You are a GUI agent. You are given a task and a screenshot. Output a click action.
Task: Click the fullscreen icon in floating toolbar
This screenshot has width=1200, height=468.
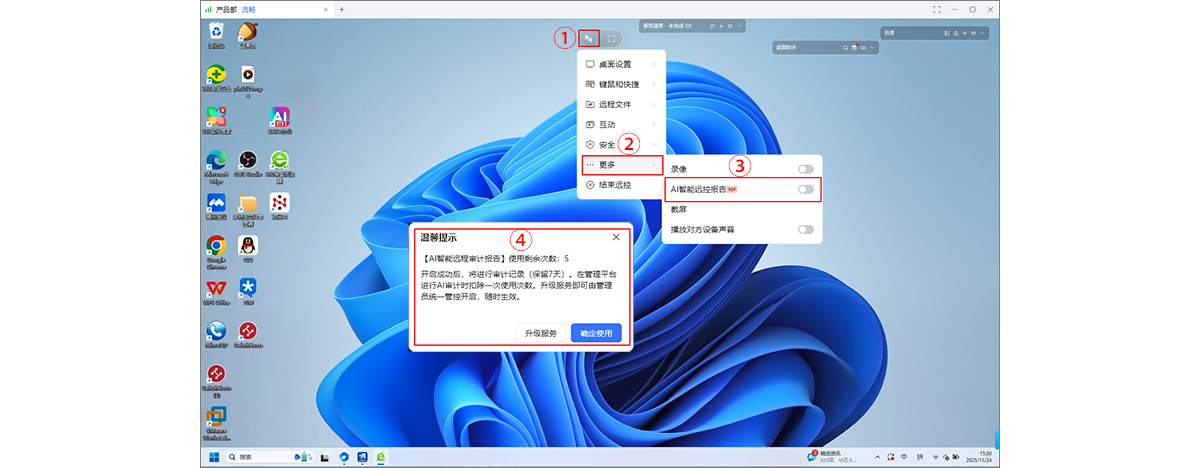611,39
